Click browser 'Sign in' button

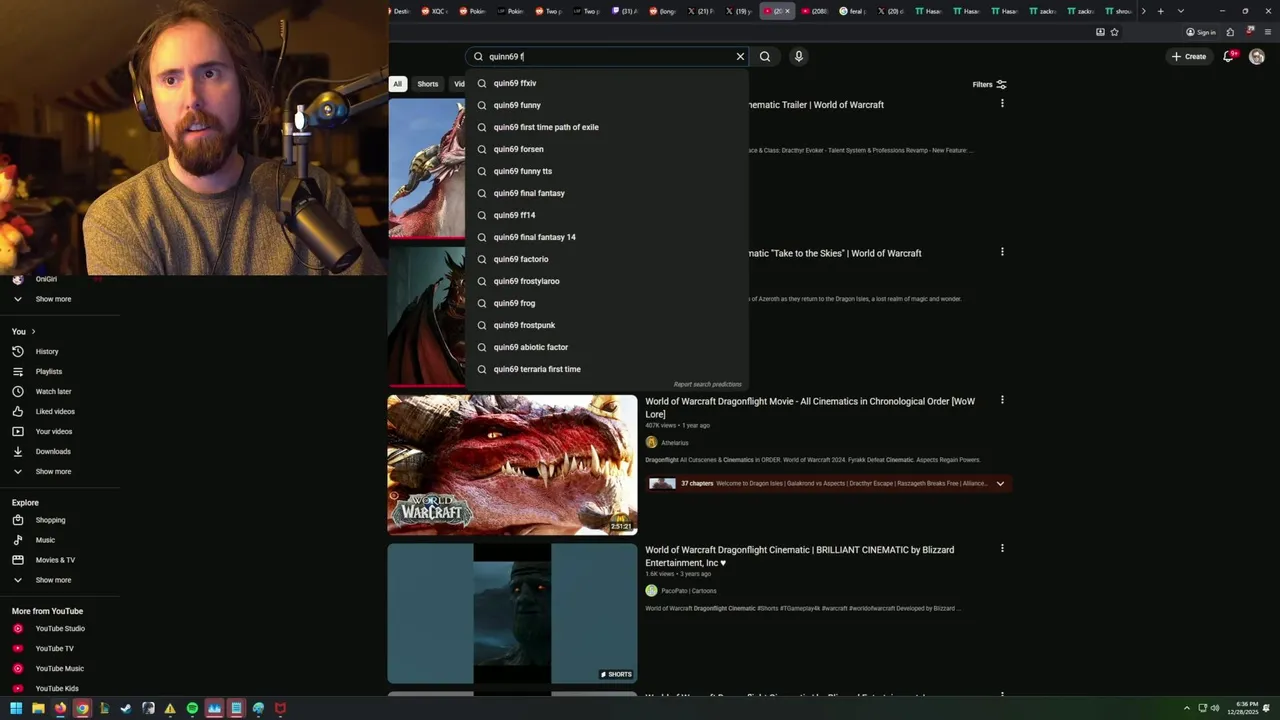pyautogui.click(x=1201, y=32)
